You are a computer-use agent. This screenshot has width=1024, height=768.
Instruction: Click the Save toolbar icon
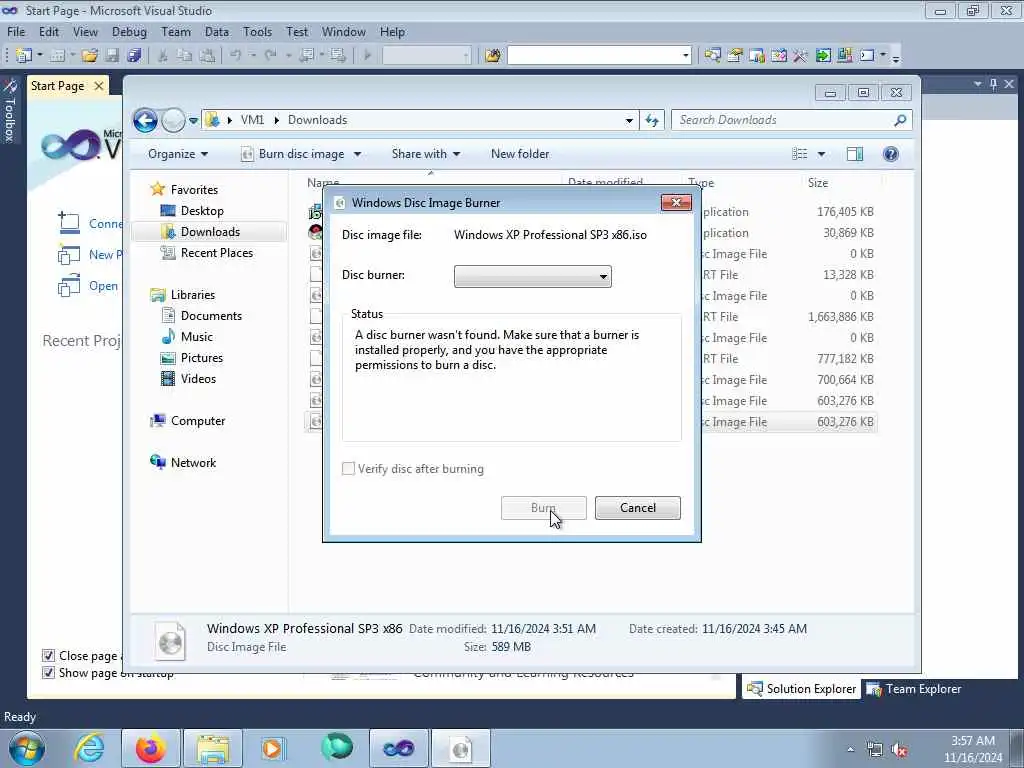[x=112, y=56]
